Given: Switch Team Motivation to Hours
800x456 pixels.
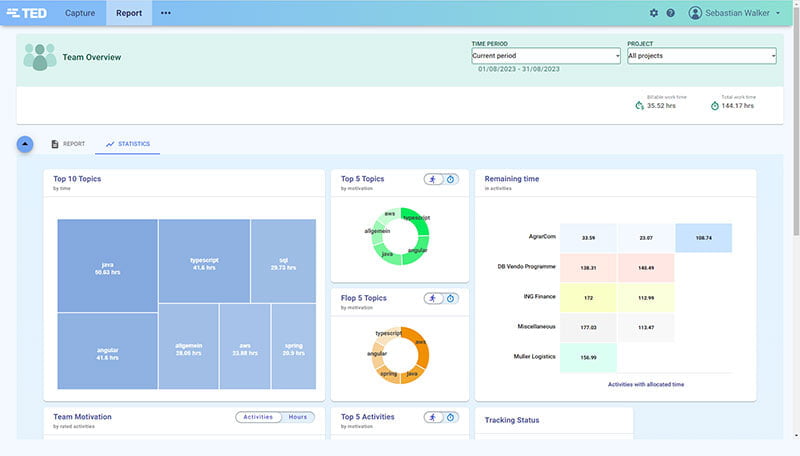Looking at the screenshot, I should (x=298, y=417).
